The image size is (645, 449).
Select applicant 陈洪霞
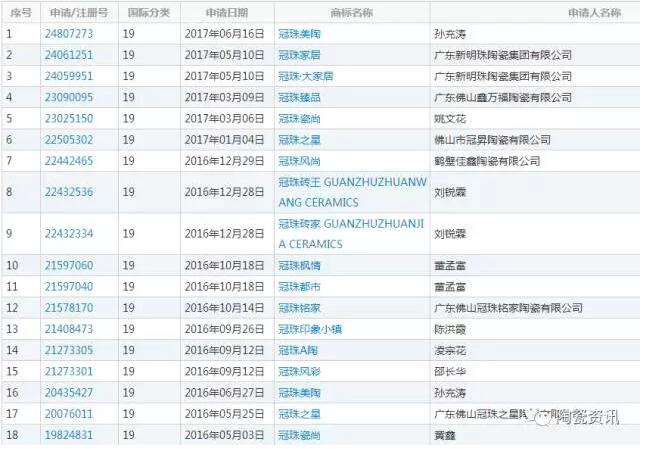tap(450, 330)
